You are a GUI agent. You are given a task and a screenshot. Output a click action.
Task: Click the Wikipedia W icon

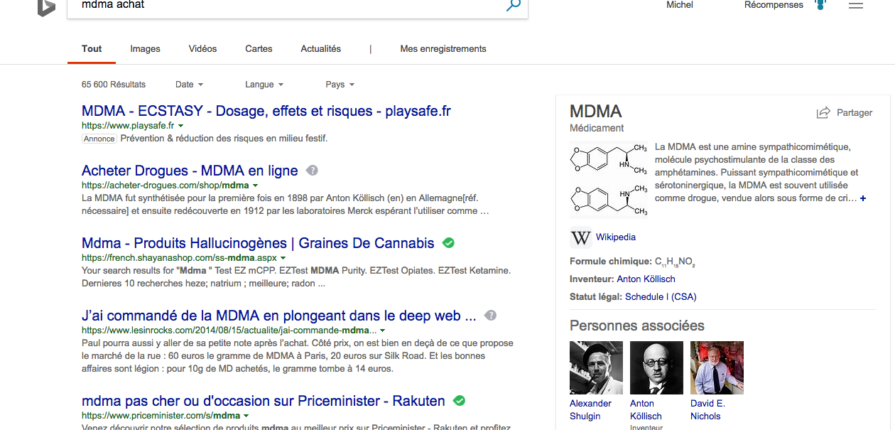coord(580,238)
